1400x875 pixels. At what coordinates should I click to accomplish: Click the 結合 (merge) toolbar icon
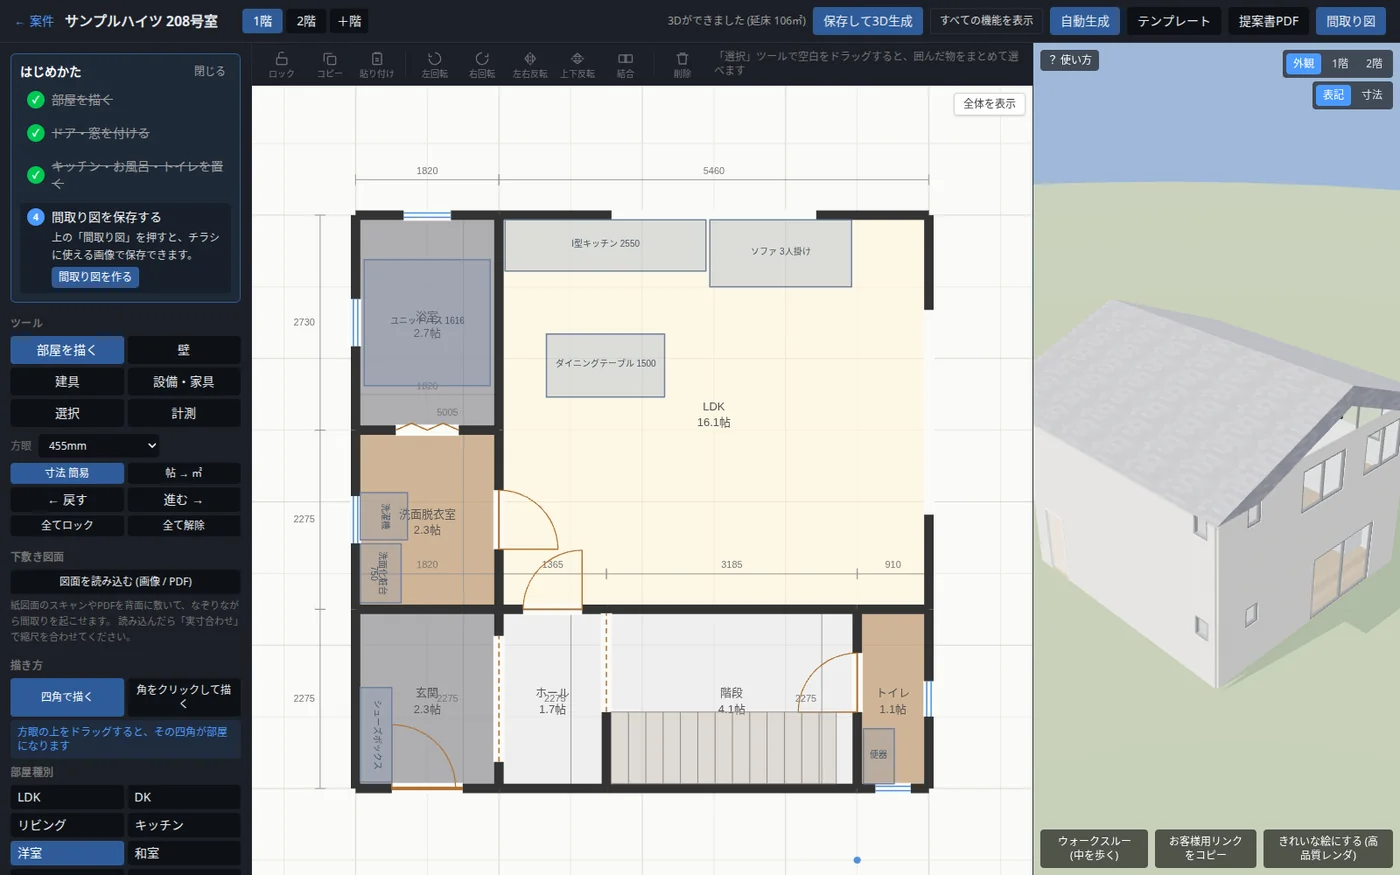point(625,64)
